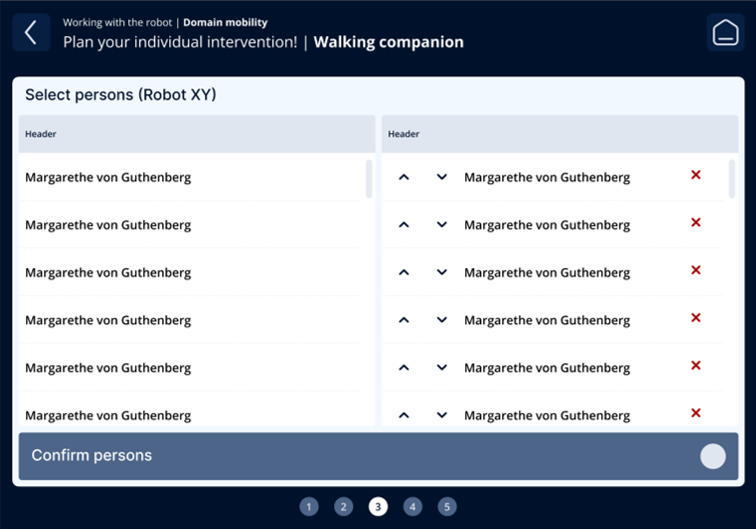Click the right table's Header label
The height and width of the screenshot is (529, 756).
pos(404,134)
